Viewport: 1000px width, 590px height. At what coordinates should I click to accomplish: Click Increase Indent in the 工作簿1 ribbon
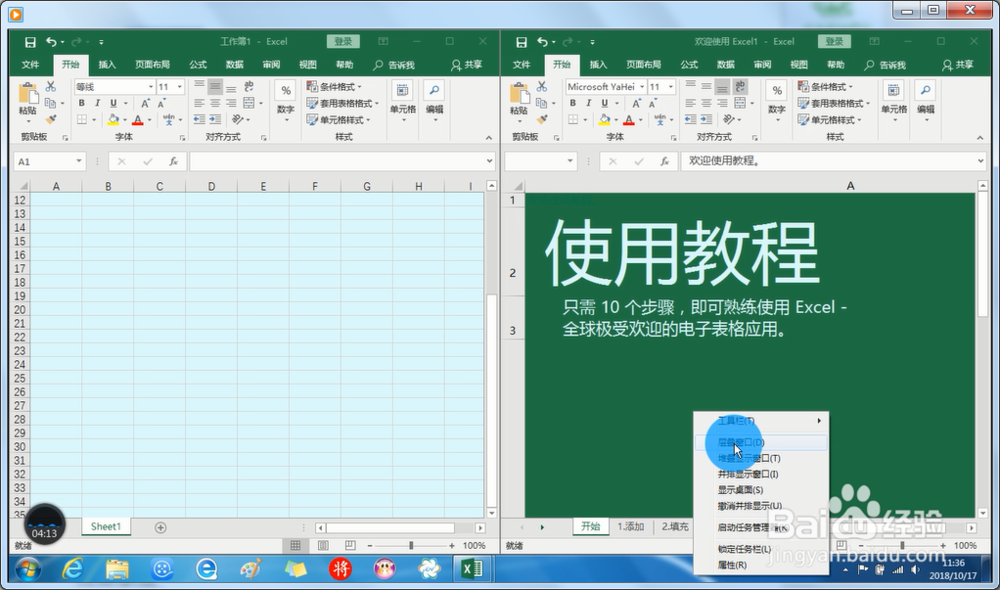pos(215,119)
